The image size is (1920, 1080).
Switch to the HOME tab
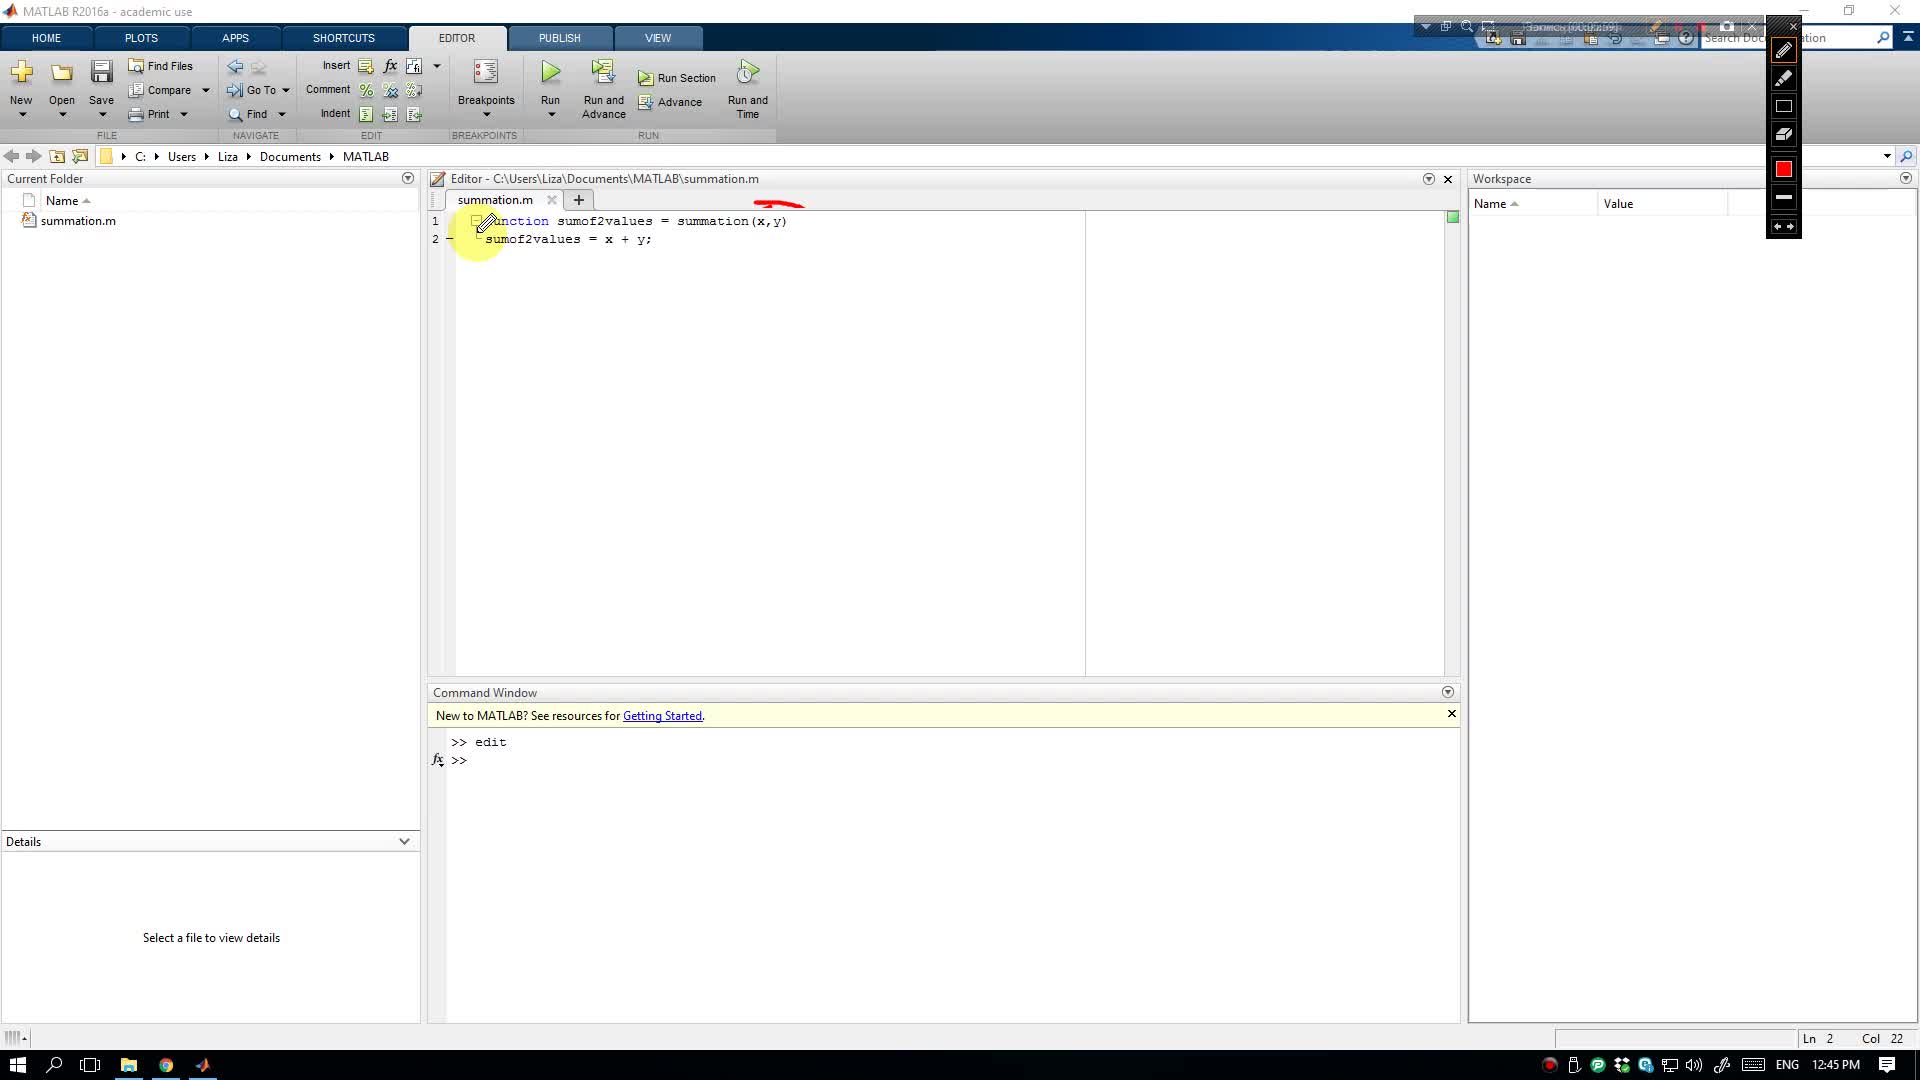46,38
